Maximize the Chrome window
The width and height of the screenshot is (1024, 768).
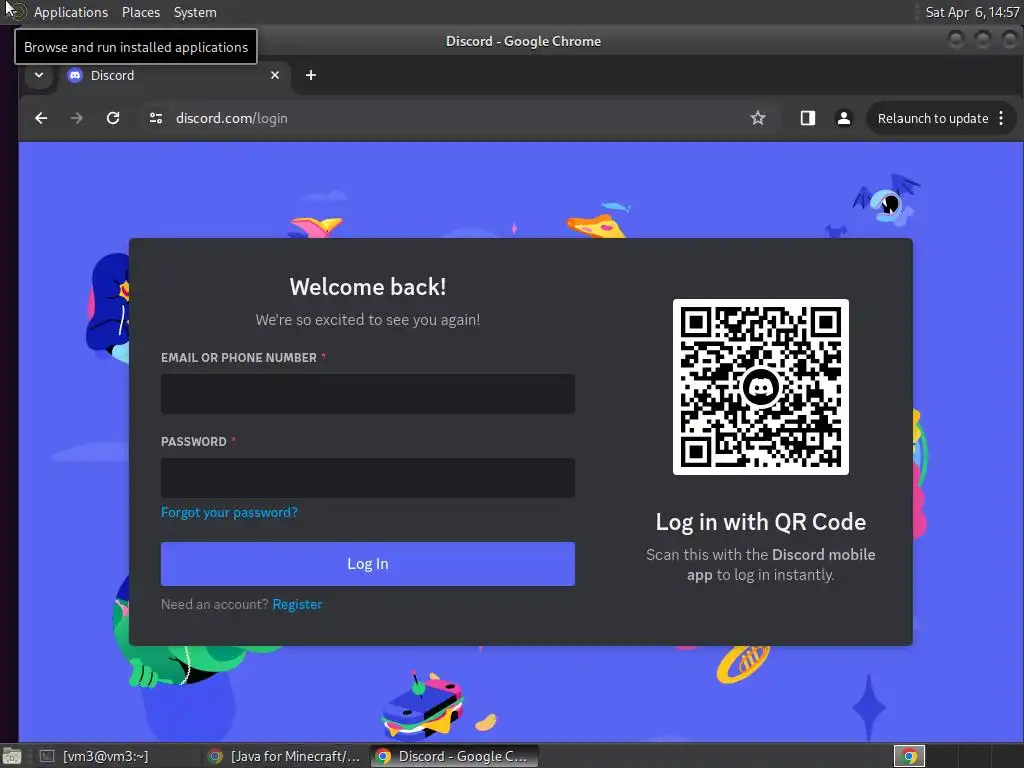(983, 40)
